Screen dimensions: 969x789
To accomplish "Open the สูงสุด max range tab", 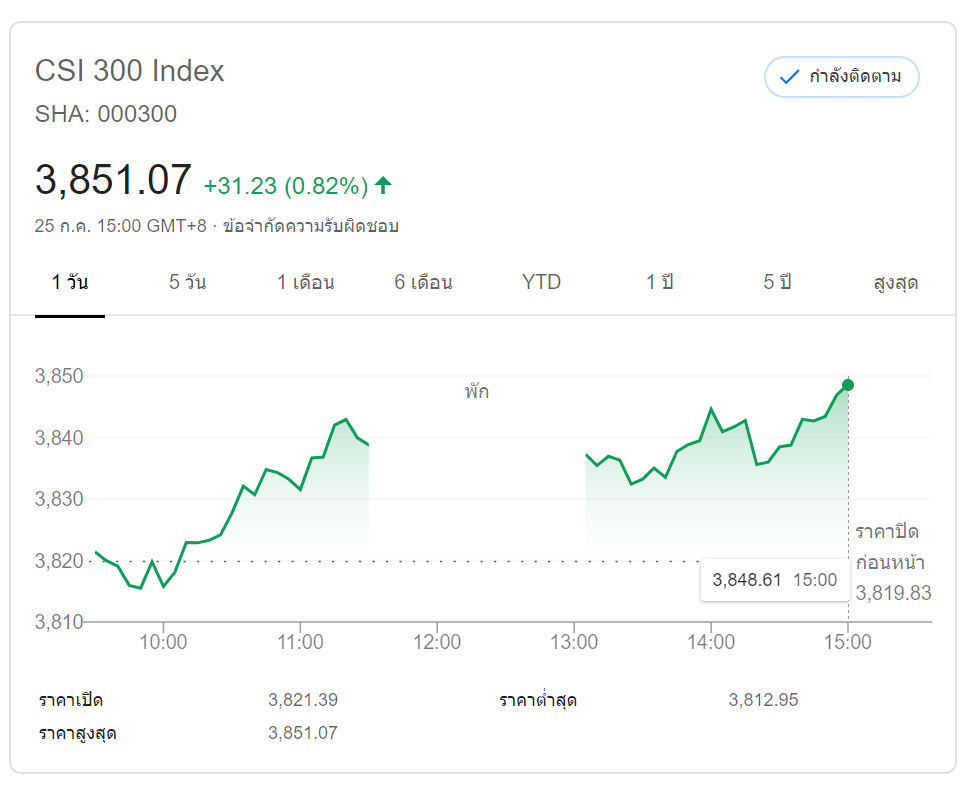I will 895,282.
